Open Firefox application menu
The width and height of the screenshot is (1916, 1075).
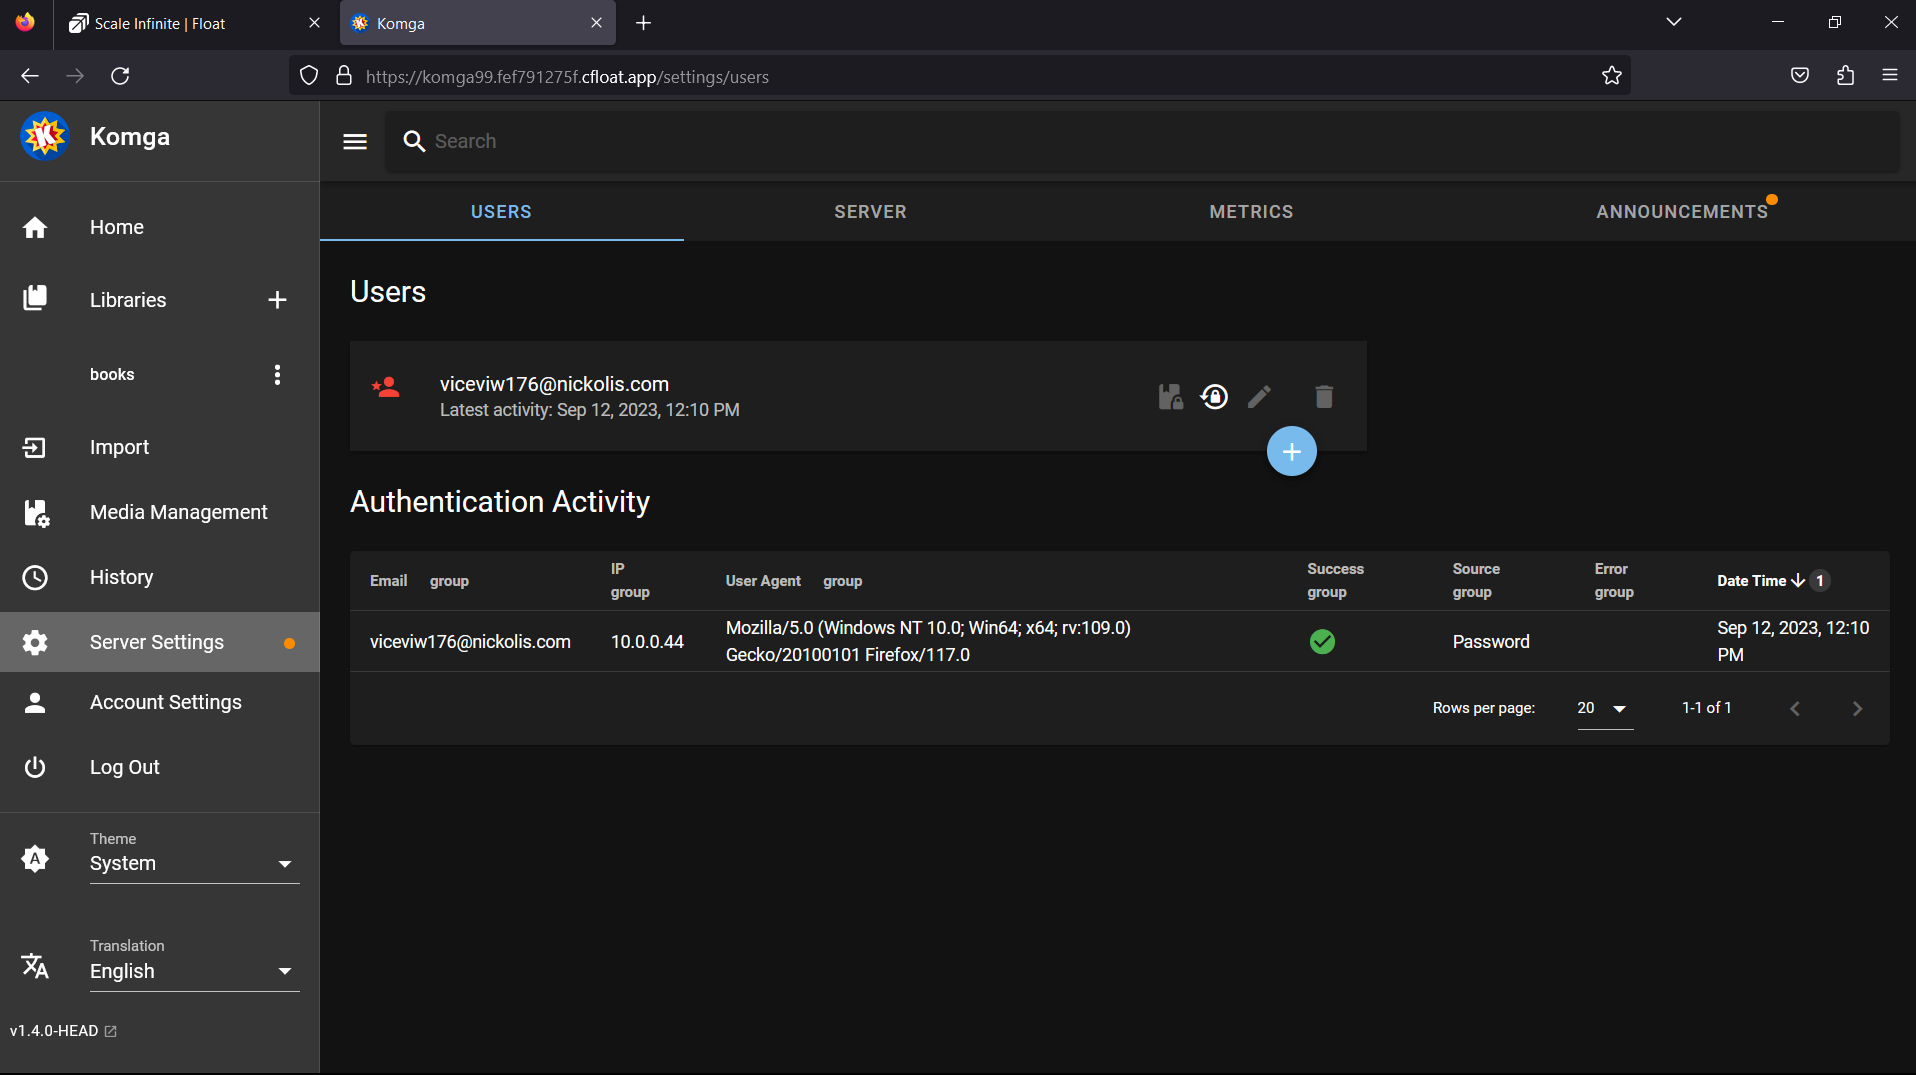1889,76
